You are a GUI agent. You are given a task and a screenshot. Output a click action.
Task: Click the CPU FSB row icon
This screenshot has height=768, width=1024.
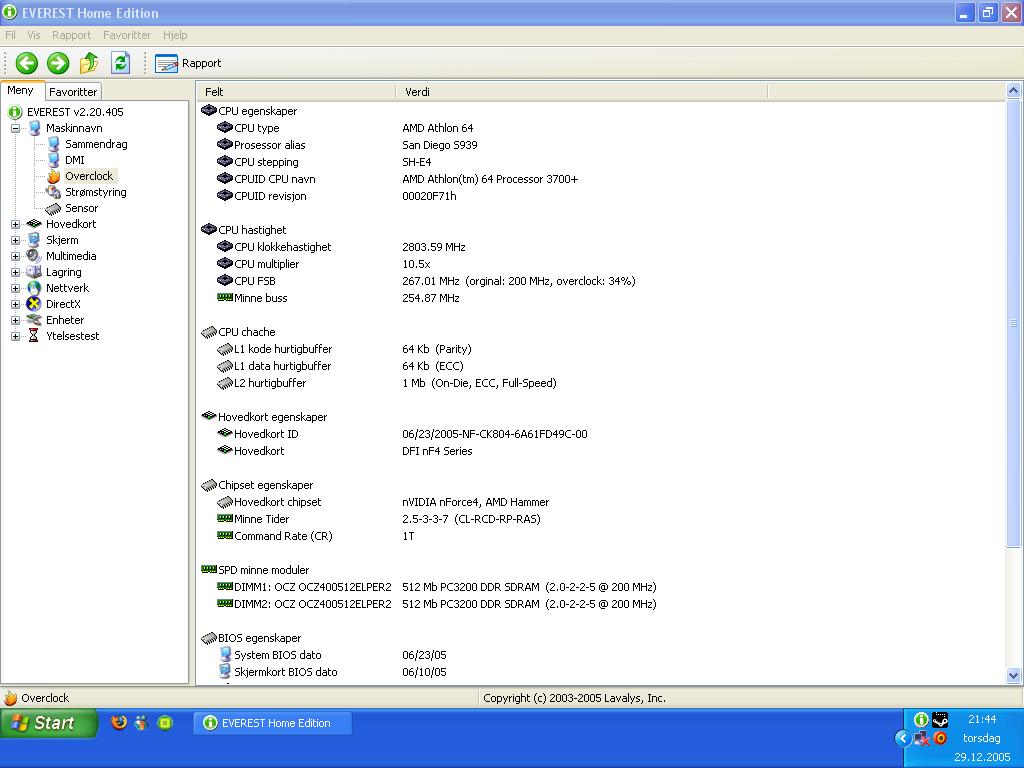(x=225, y=281)
